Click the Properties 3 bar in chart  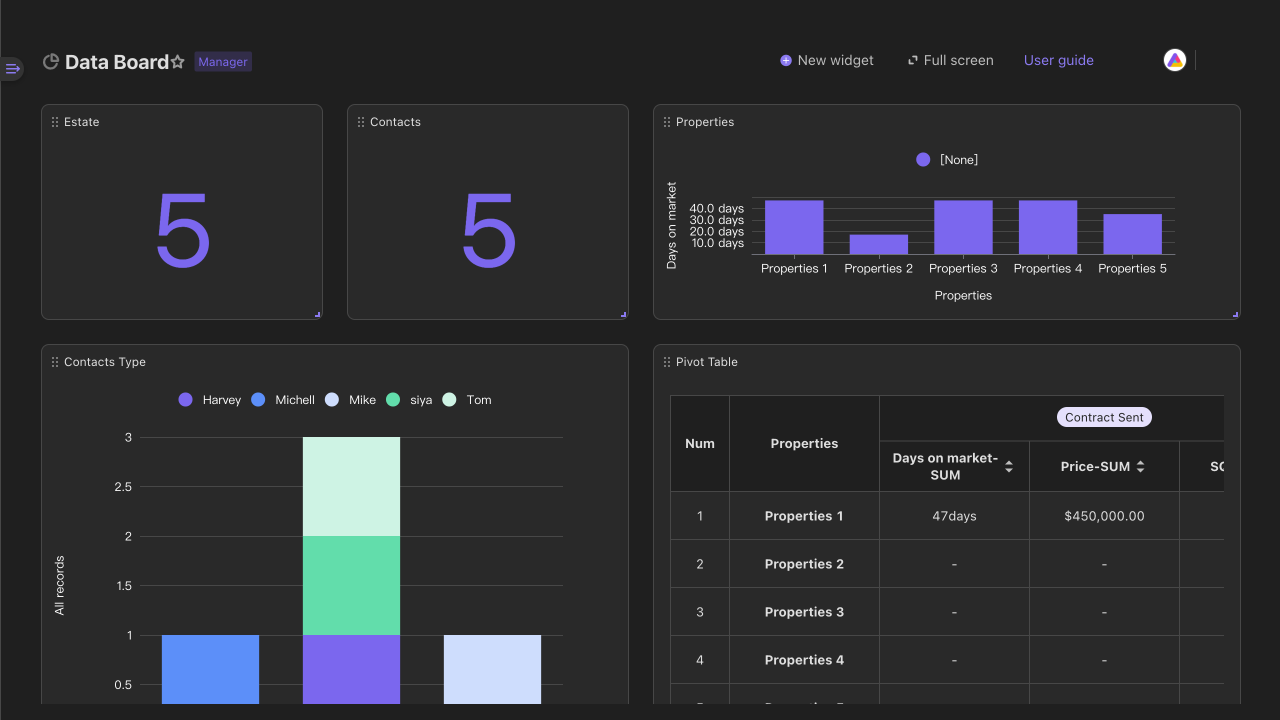[x=963, y=227]
